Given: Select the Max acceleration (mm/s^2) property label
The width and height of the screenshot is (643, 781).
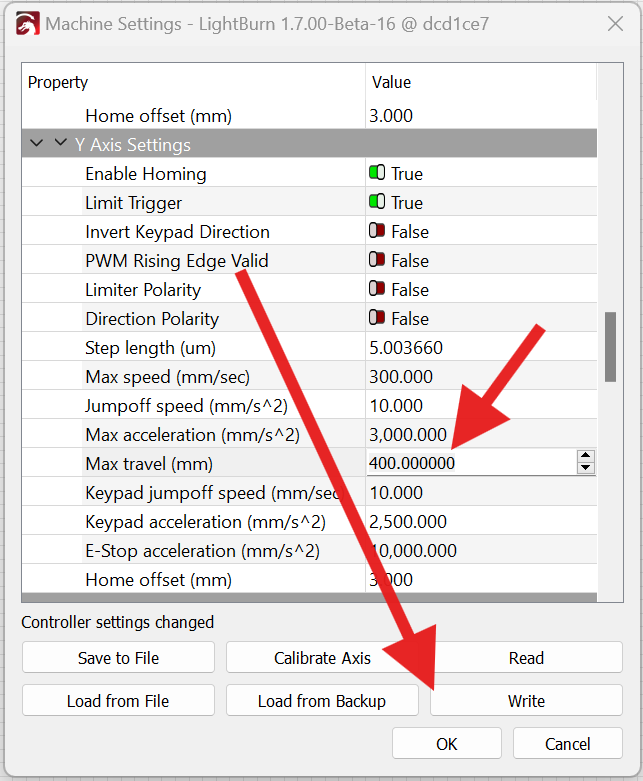Looking at the screenshot, I should point(192,434).
